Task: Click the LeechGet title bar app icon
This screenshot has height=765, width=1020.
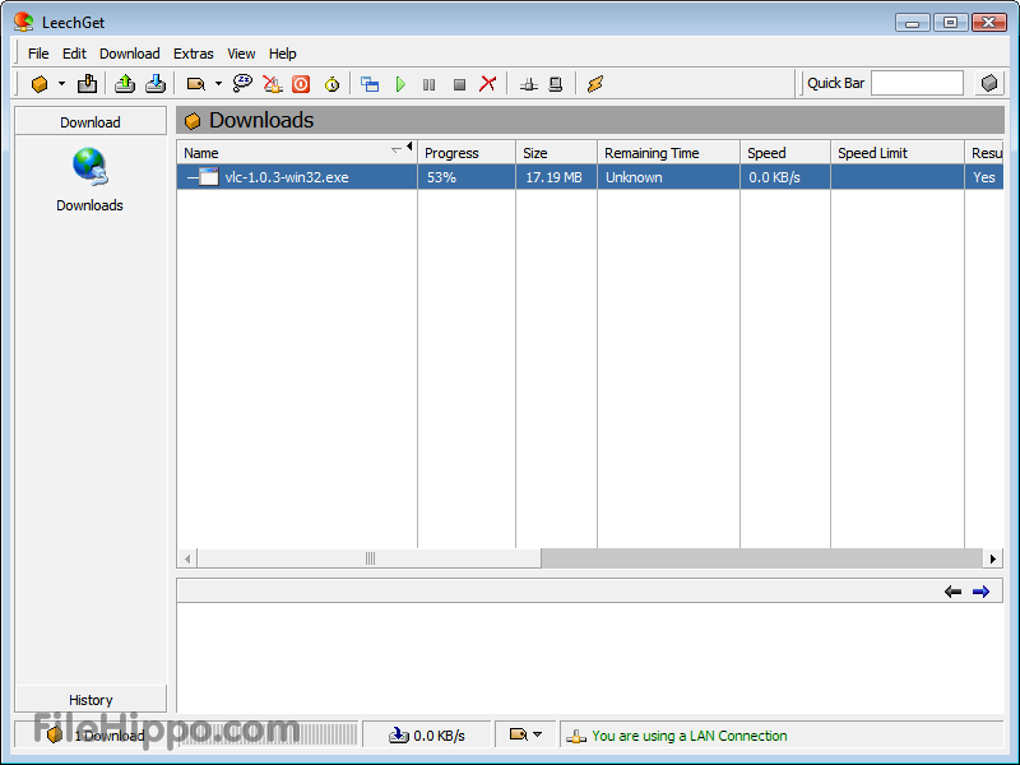Action: pos(23,21)
